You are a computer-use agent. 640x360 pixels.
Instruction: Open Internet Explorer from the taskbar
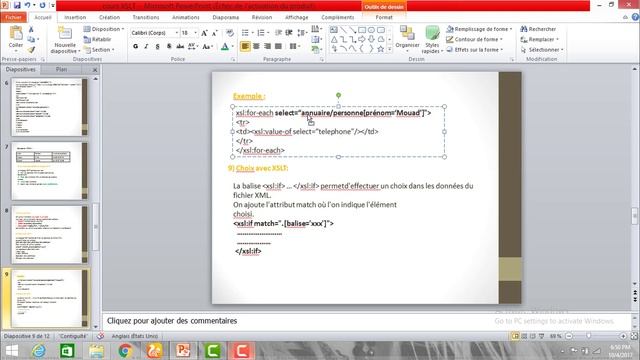(39, 351)
